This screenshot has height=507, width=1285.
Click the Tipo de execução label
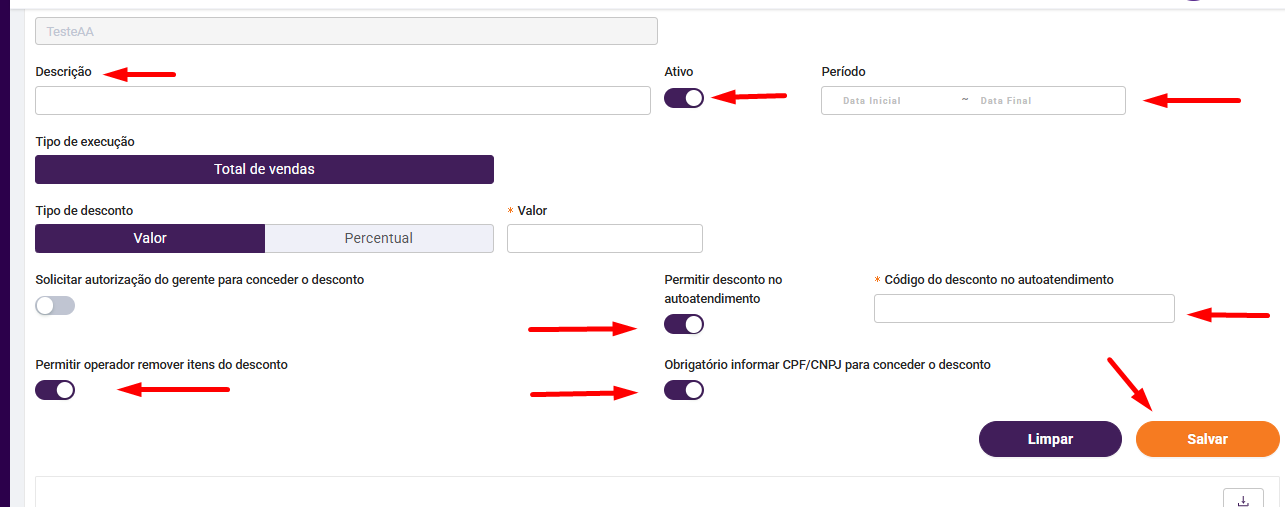pyautogui.click(x=85, y=142)
